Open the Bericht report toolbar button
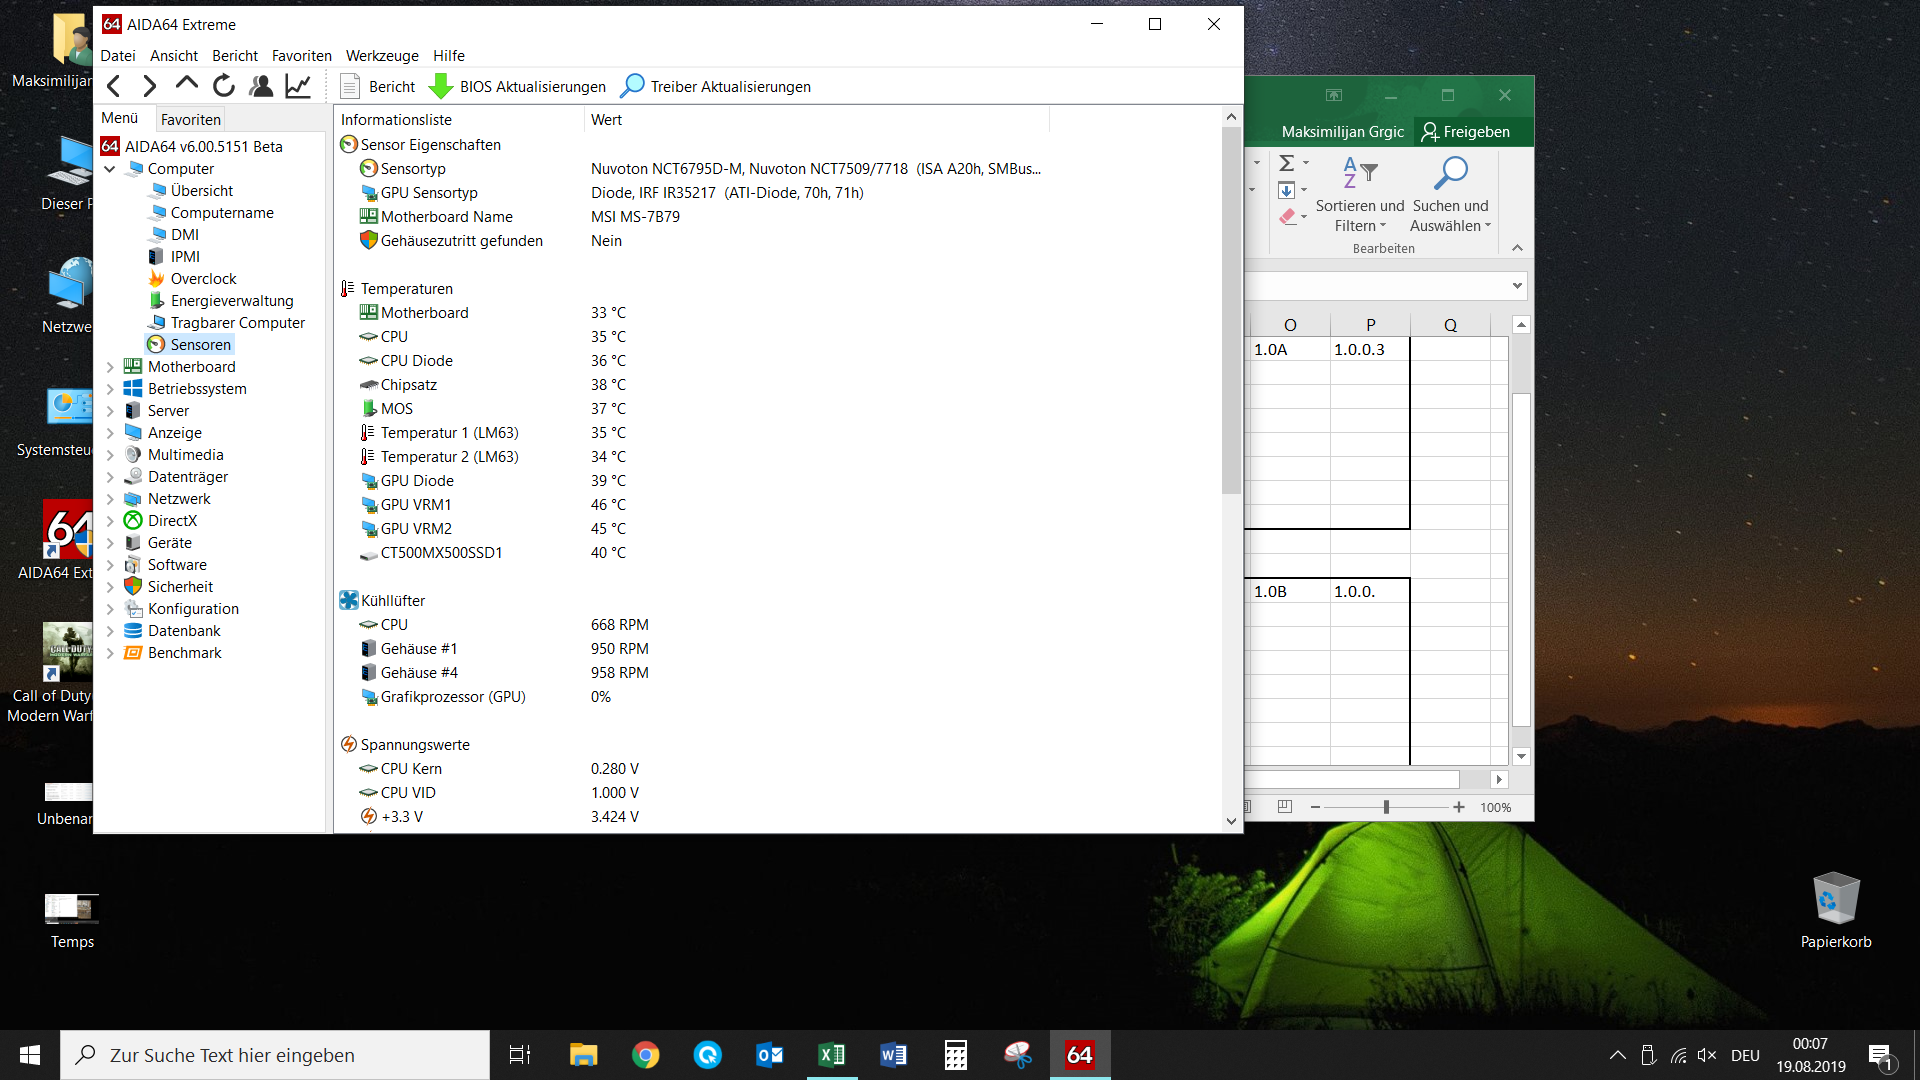1920x1080 pixels. pos(378,86)
